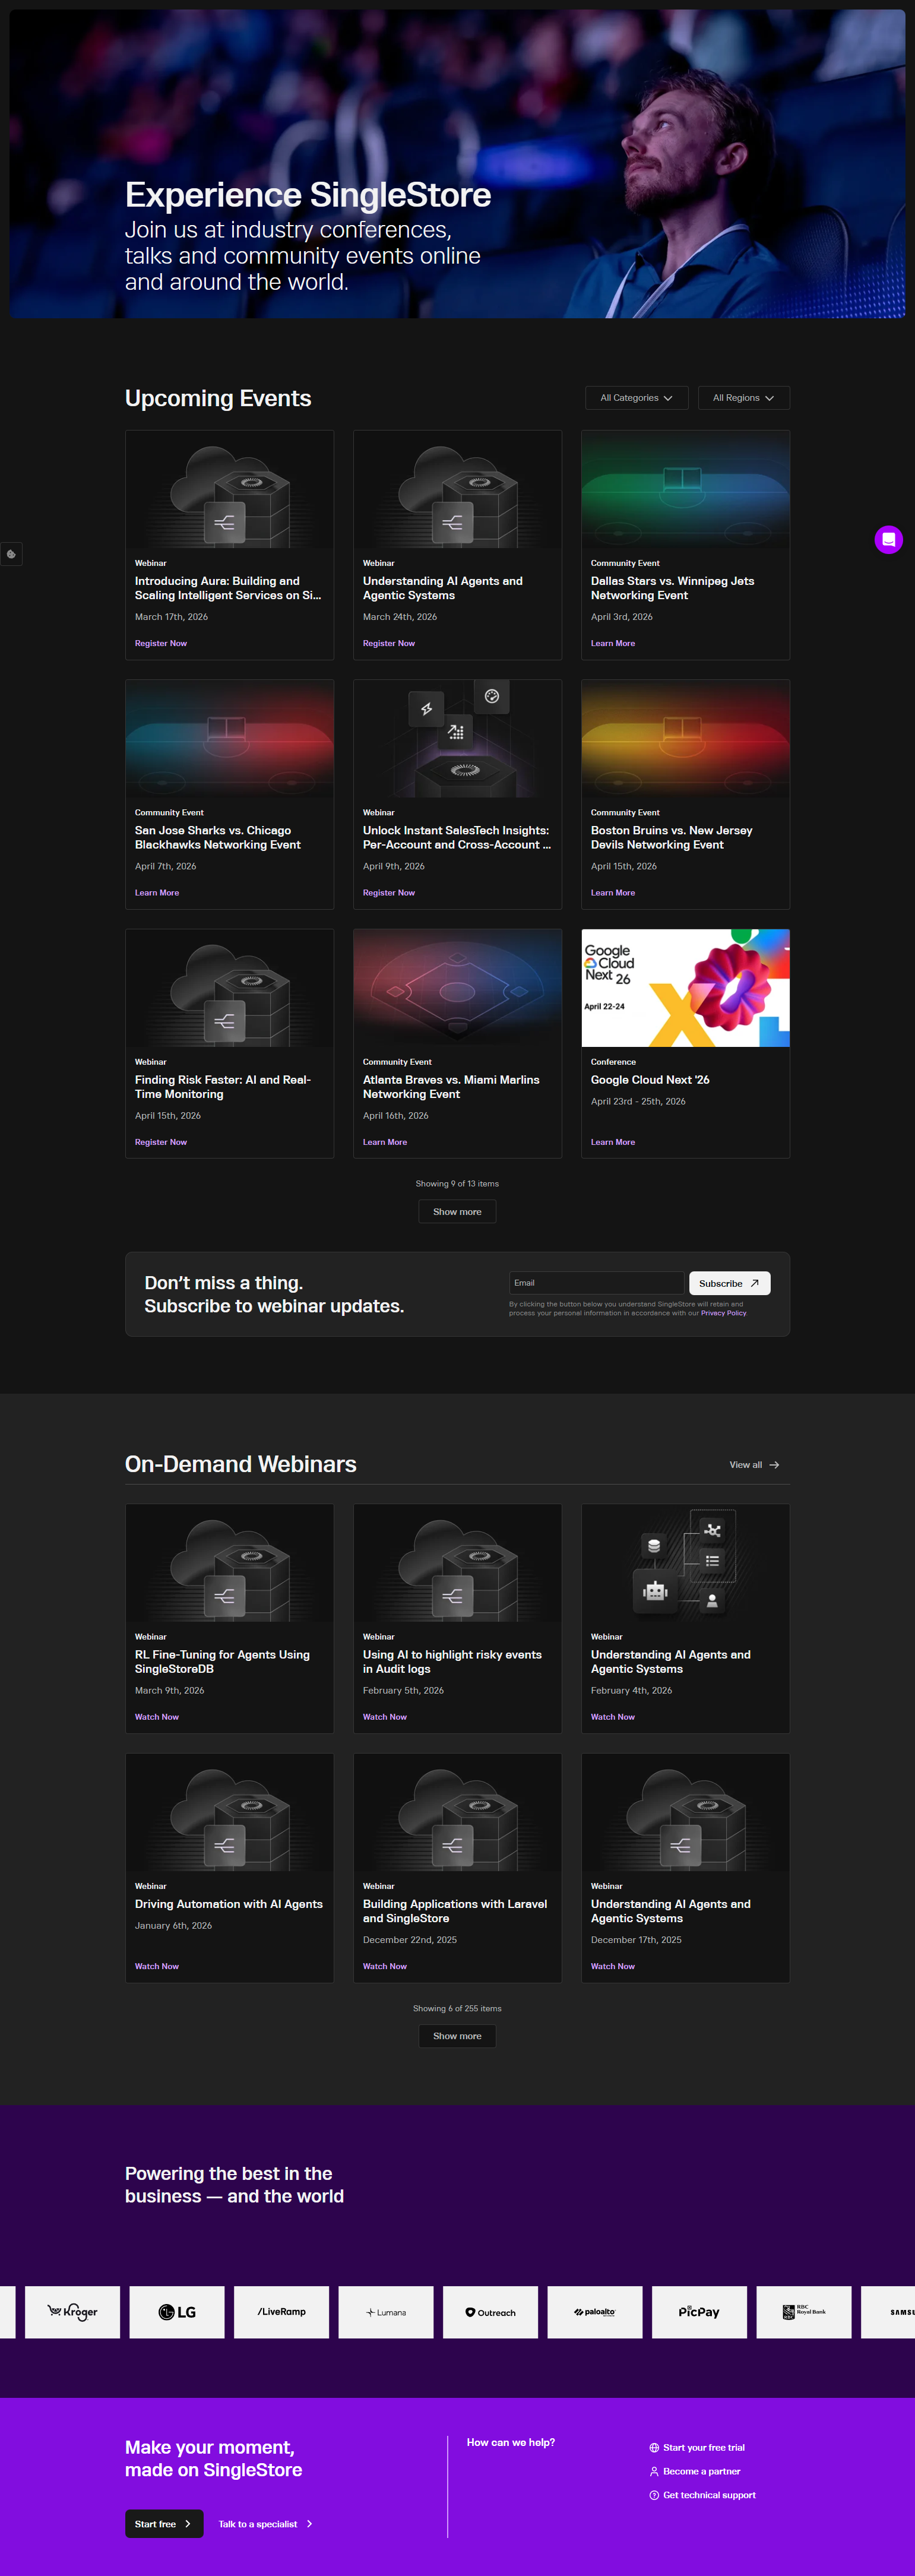915x2576 pixels.
Task: Register Now for Introducing Aura webinar
Action: [161, 643]
